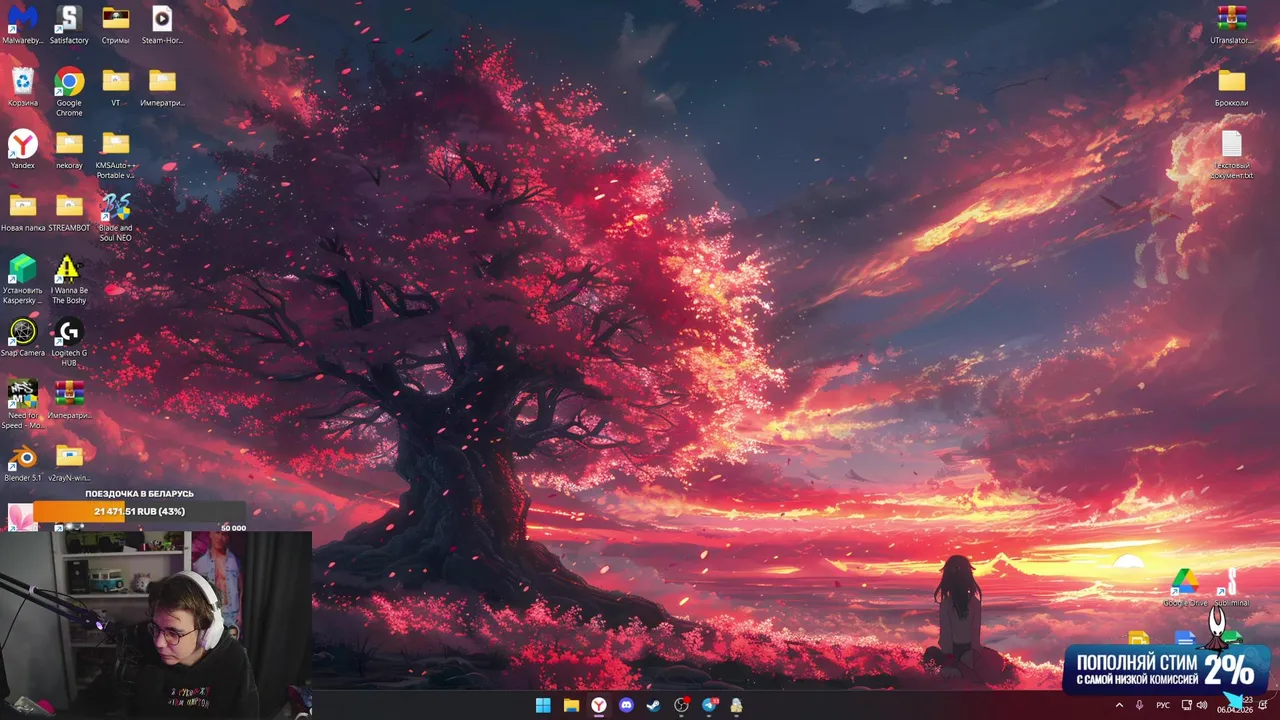This screenshot has width=1280, height=720.
Task: Open the nekoray folder
Action: [x=69, y=149]
